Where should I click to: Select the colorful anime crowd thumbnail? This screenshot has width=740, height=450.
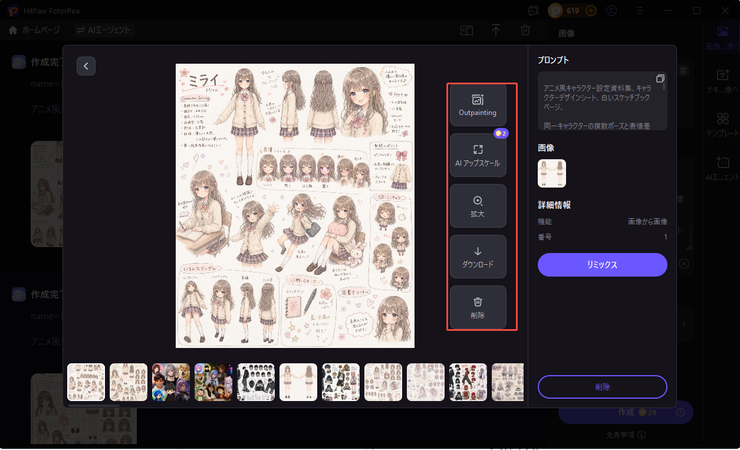coord(213,382)
